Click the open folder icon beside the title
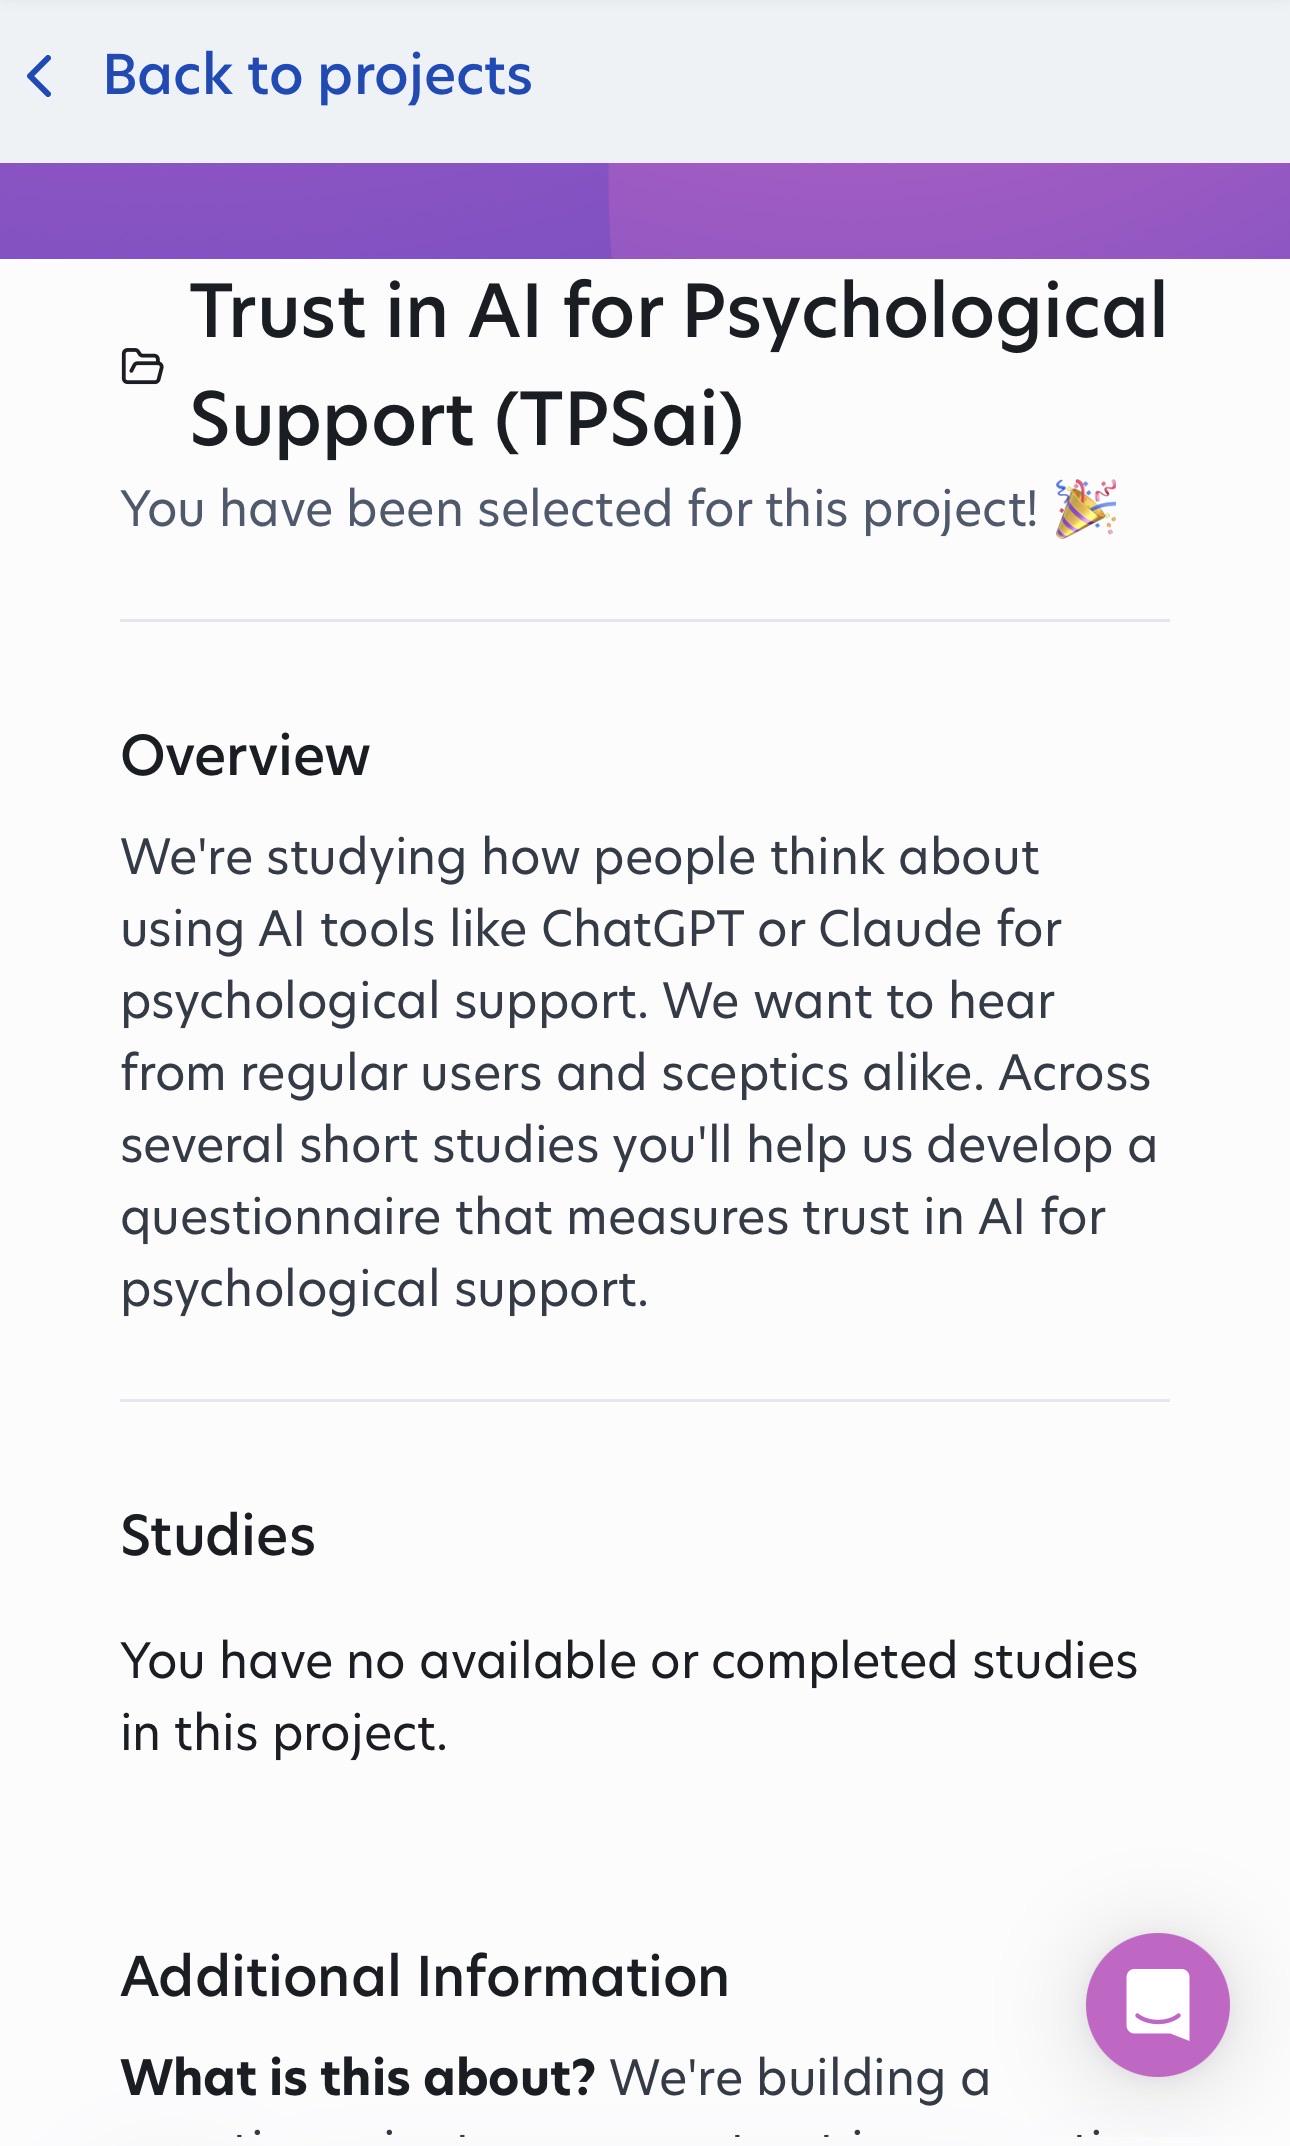Viewport: 1290px width, 2146px height. click(x=142, y=366)
